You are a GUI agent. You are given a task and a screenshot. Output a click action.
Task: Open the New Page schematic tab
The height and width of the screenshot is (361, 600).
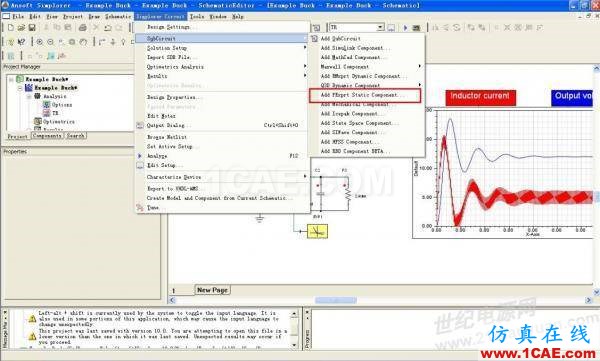click(212, 290)
